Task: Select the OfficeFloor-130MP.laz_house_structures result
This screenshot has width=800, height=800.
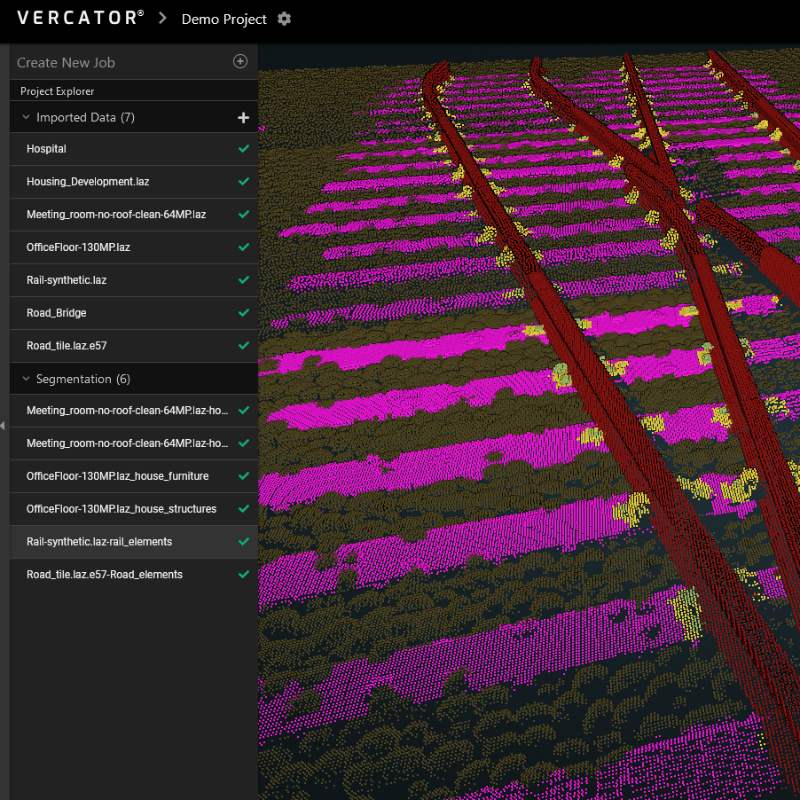Action: (120, 509)
